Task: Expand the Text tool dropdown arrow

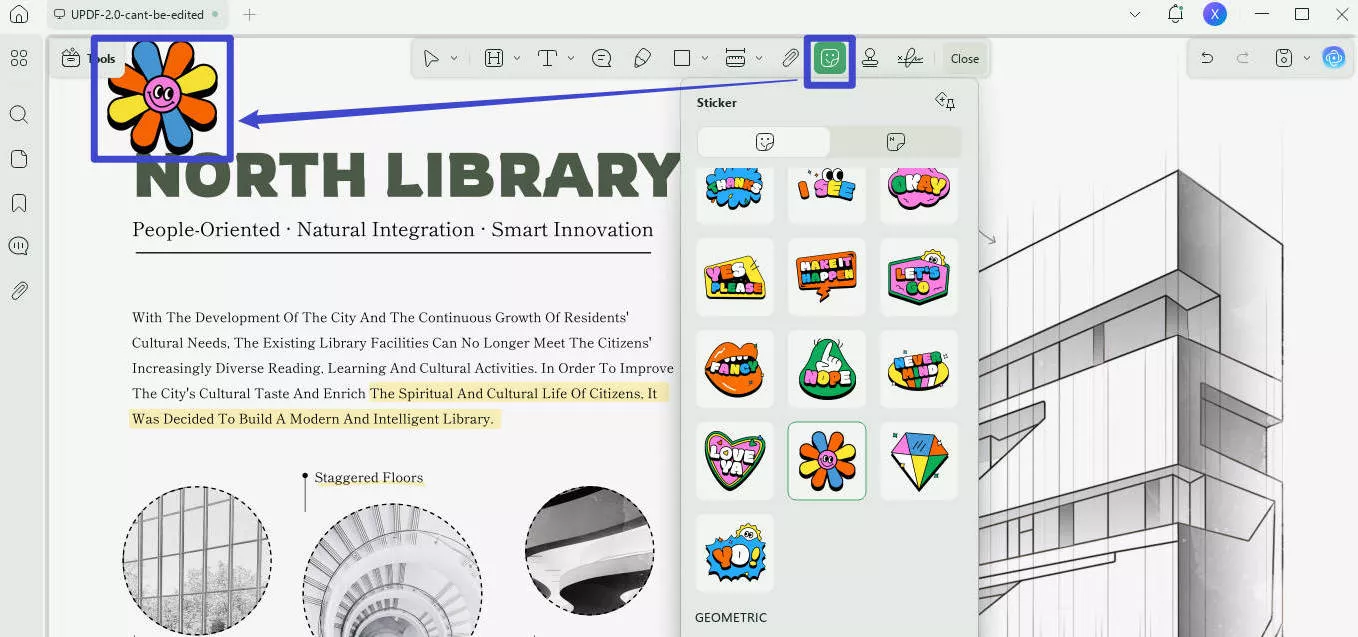Action: point(571,58)
